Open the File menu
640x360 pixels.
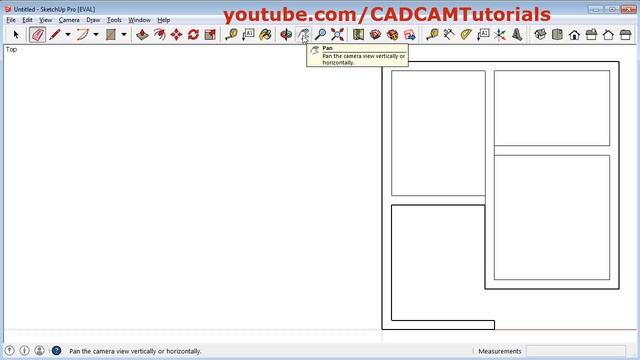pyautogui.click(x=11, y=20)
